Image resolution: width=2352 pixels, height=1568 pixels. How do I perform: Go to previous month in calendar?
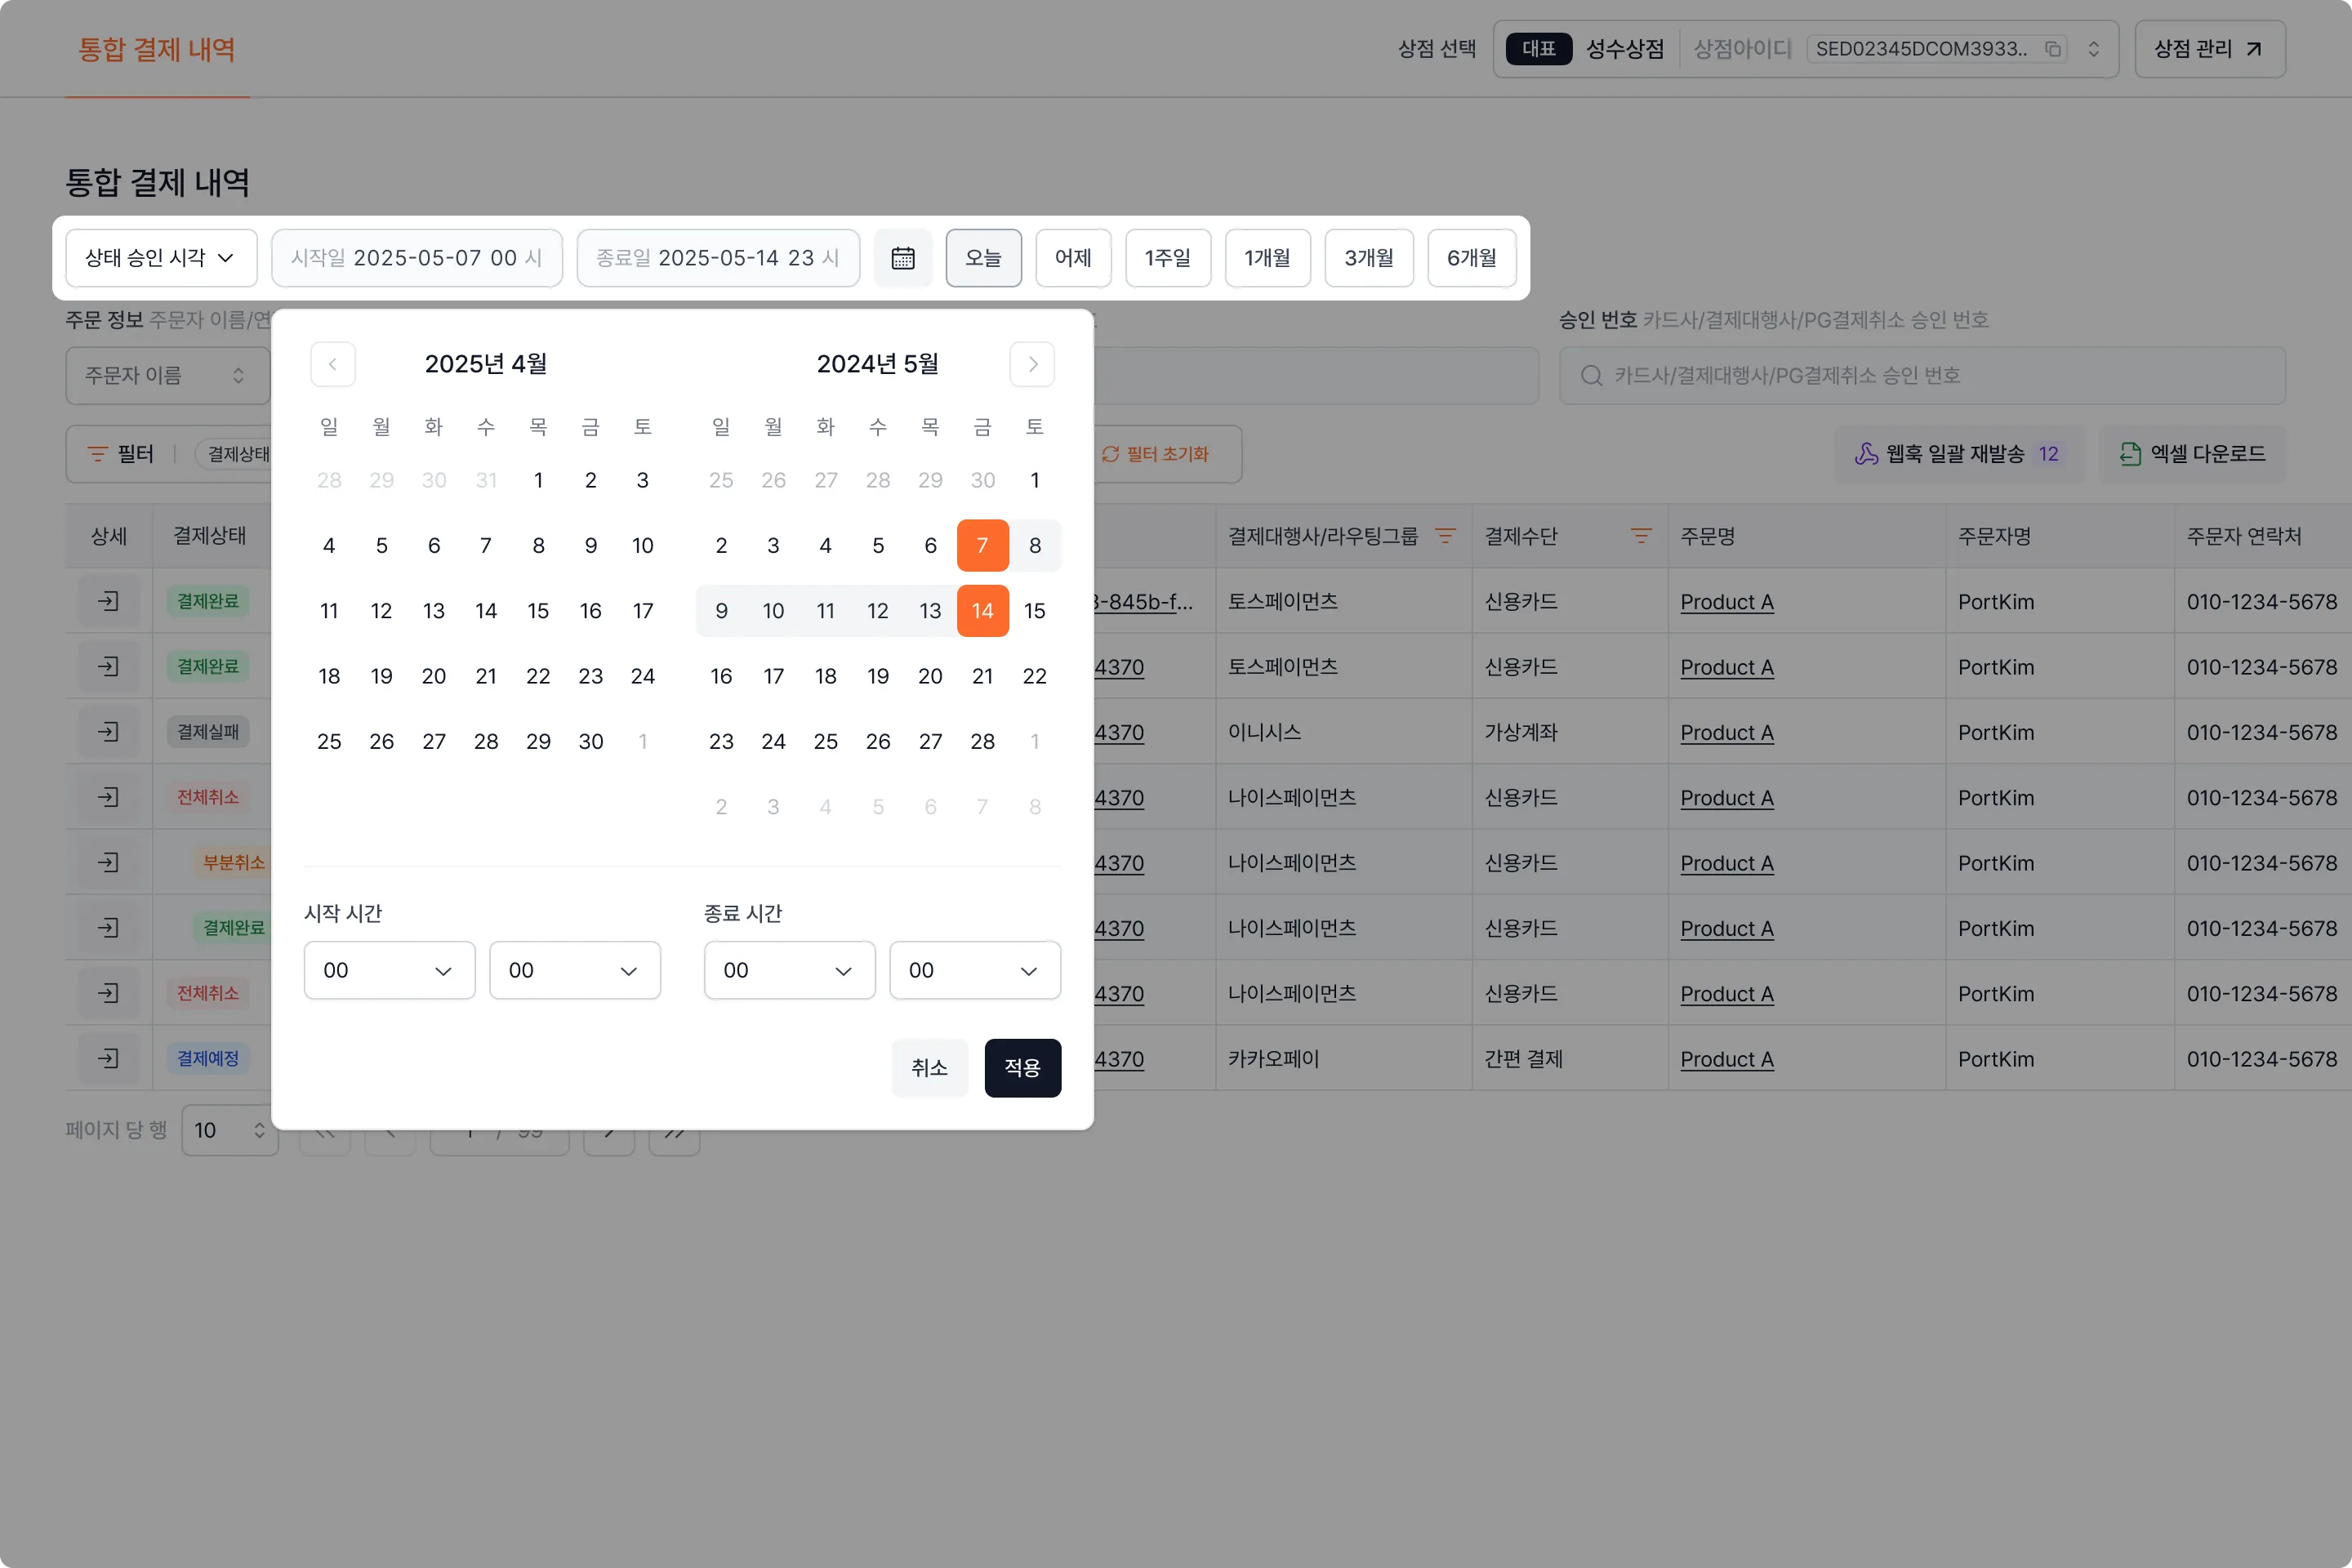333,364
